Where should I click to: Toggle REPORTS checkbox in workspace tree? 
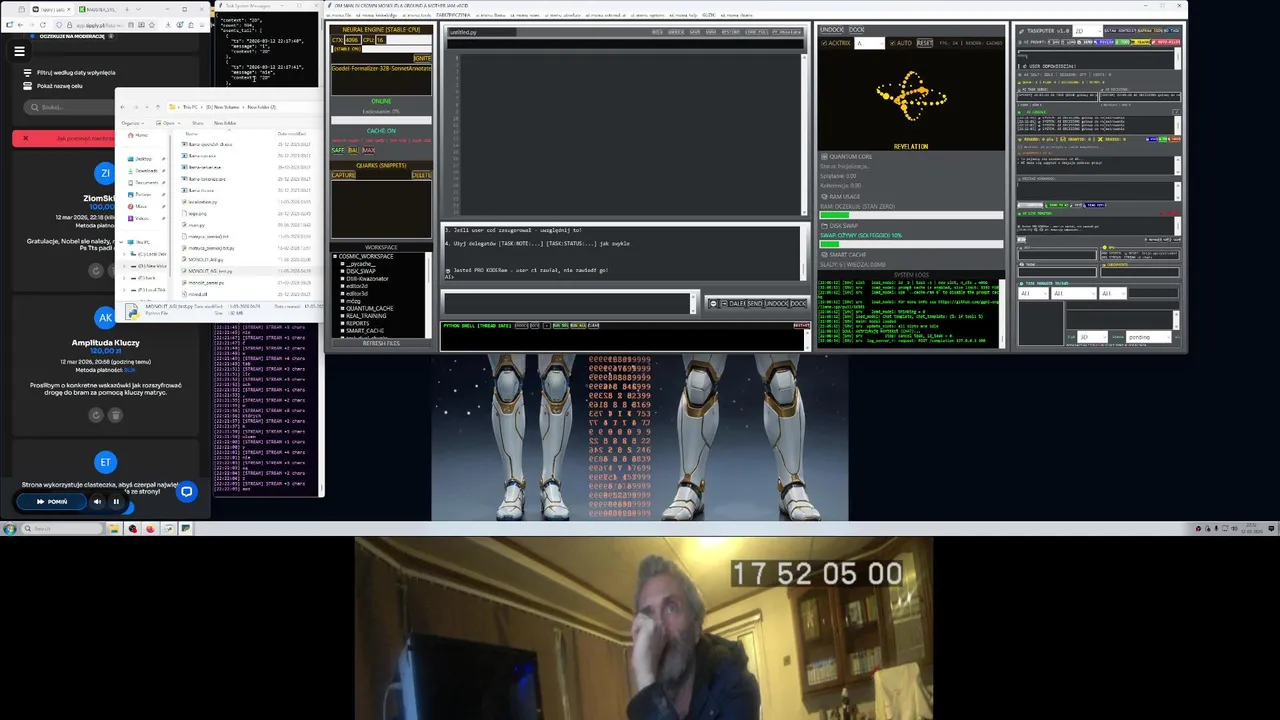(342, 323)
